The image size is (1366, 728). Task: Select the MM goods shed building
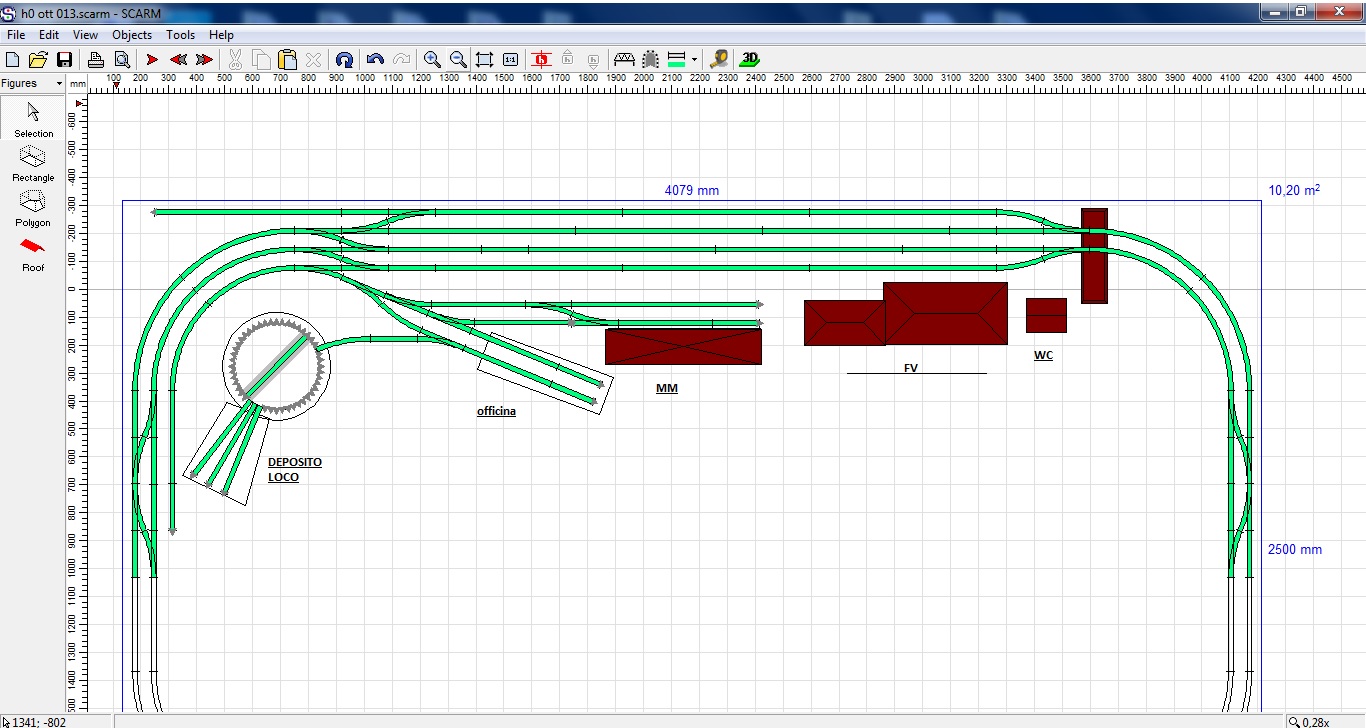pos(683,346)
